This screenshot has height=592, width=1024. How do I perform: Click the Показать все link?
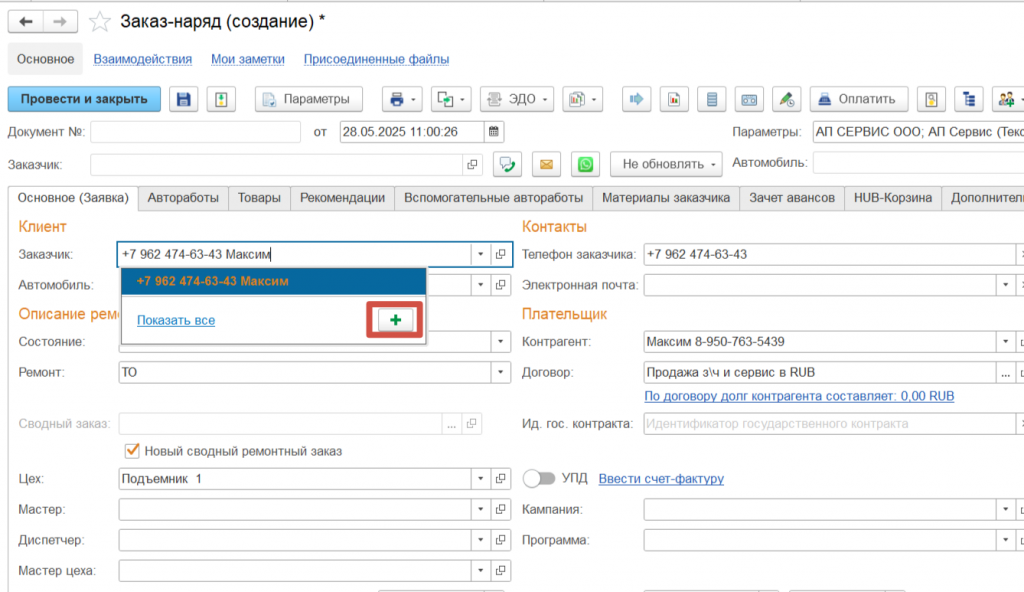click(x=176, y=320)
